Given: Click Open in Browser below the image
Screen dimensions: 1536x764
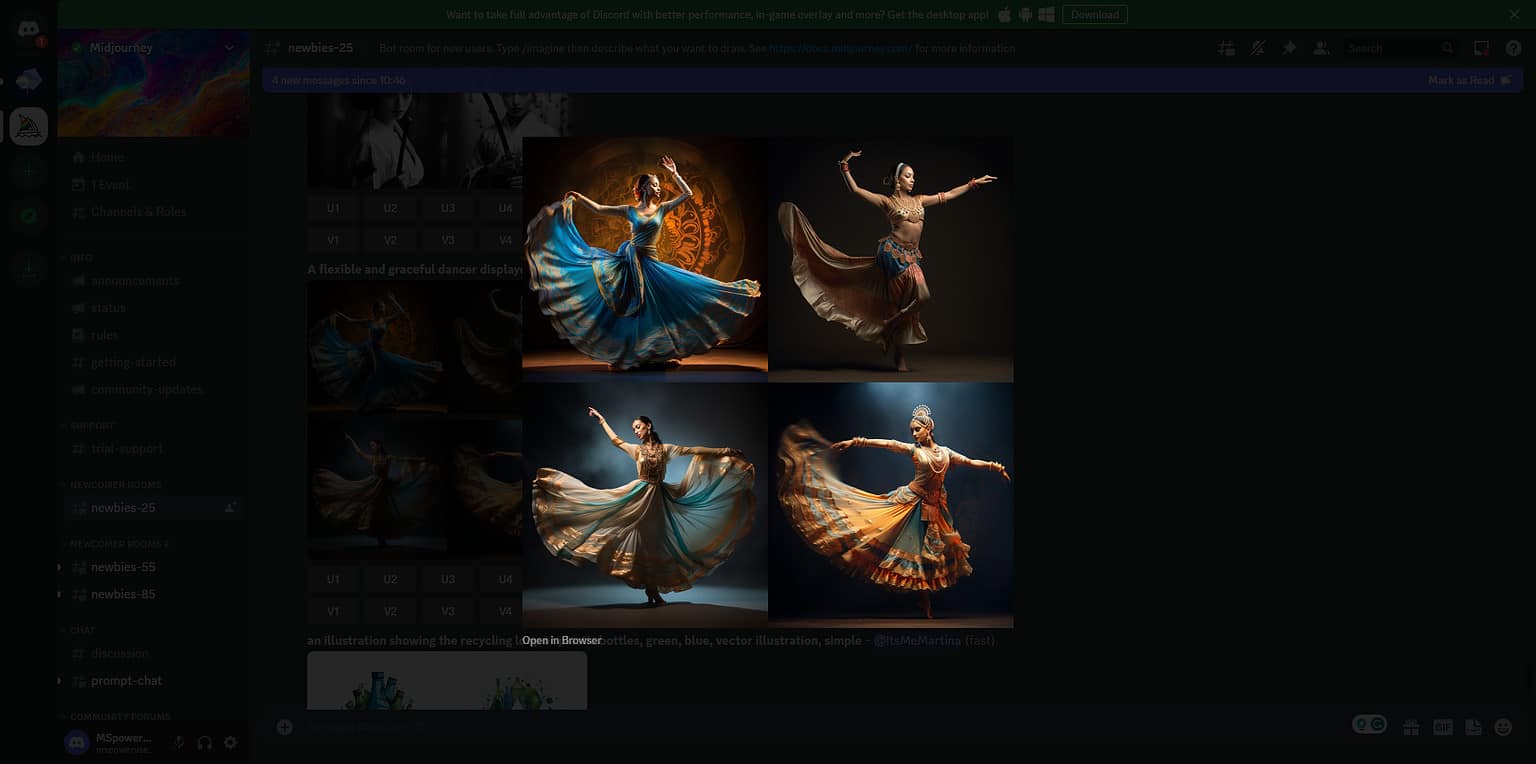Looking at the screenshot, I should 561,640.
